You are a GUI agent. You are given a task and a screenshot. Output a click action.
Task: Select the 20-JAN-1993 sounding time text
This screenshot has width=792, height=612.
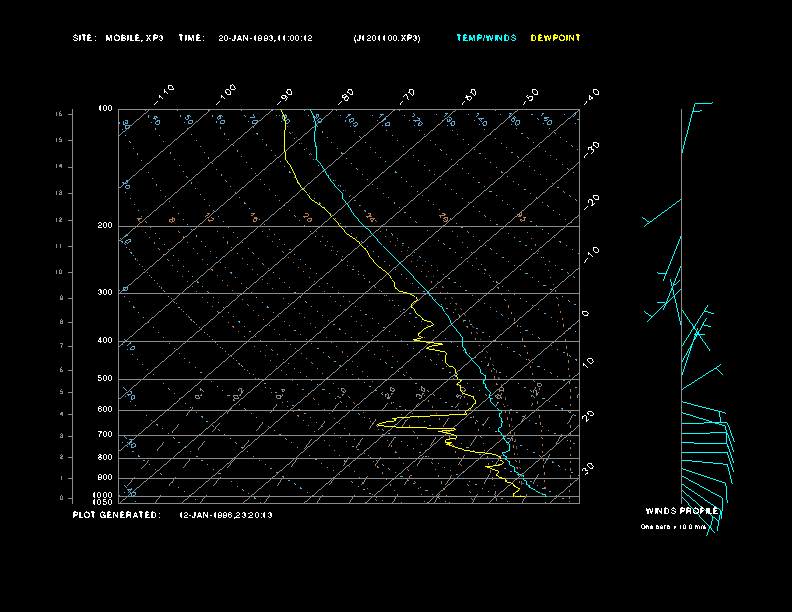pos(266,38)
